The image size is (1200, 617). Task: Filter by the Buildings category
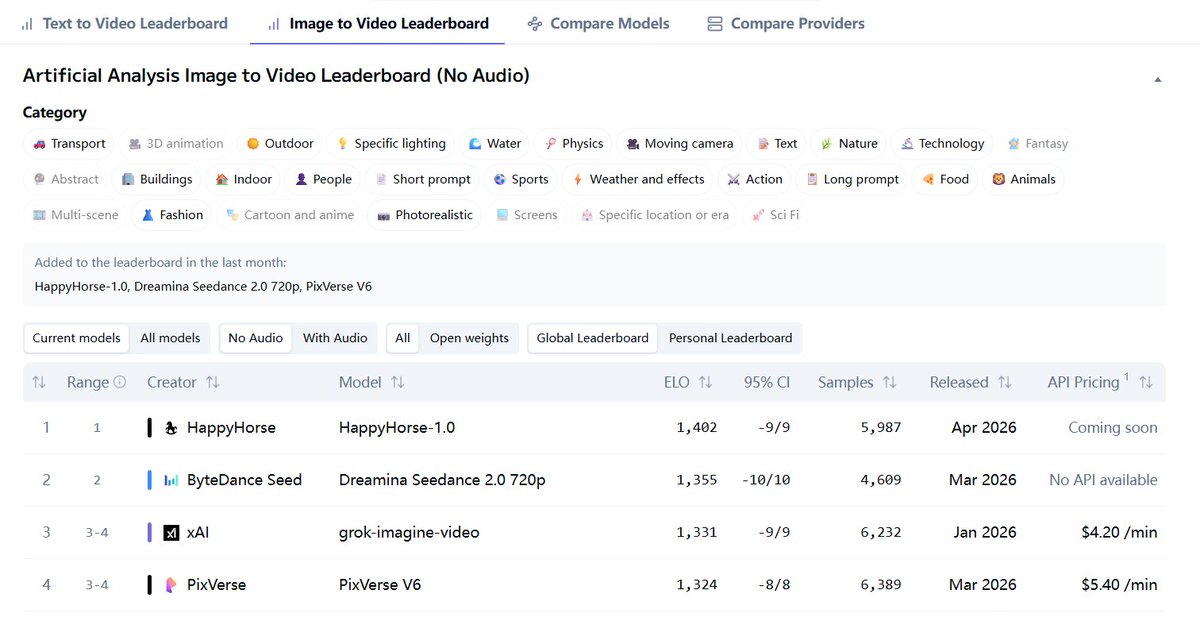click(x=157, y=179)
